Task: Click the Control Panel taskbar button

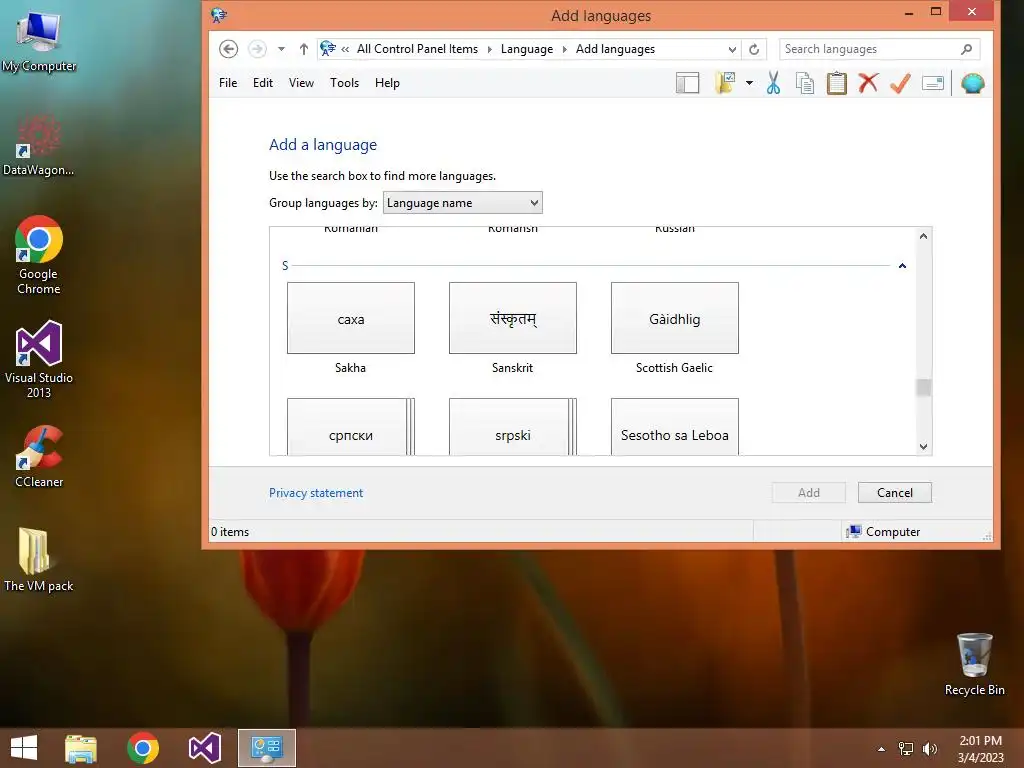Action: click(x=266, y=748)
